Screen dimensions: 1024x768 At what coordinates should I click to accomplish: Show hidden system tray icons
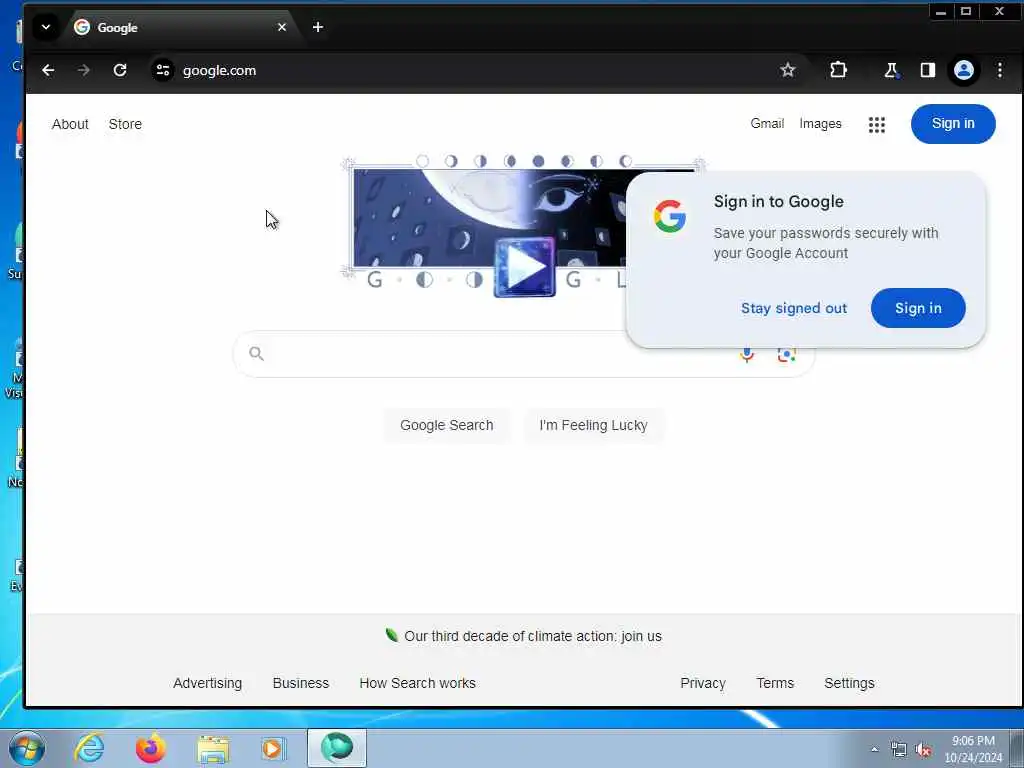point(874,750)
